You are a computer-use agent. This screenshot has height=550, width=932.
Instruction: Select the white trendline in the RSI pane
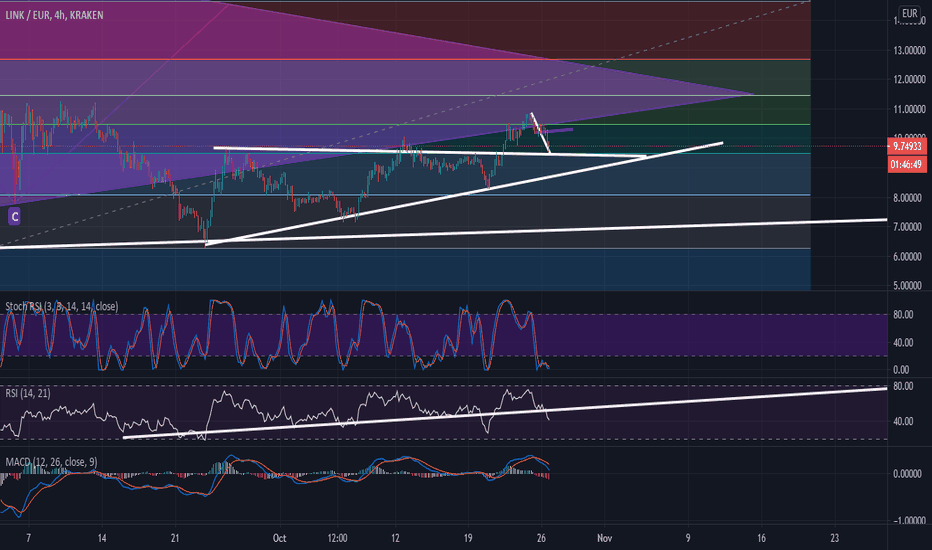pyautogui.click(x=505, y=413)
